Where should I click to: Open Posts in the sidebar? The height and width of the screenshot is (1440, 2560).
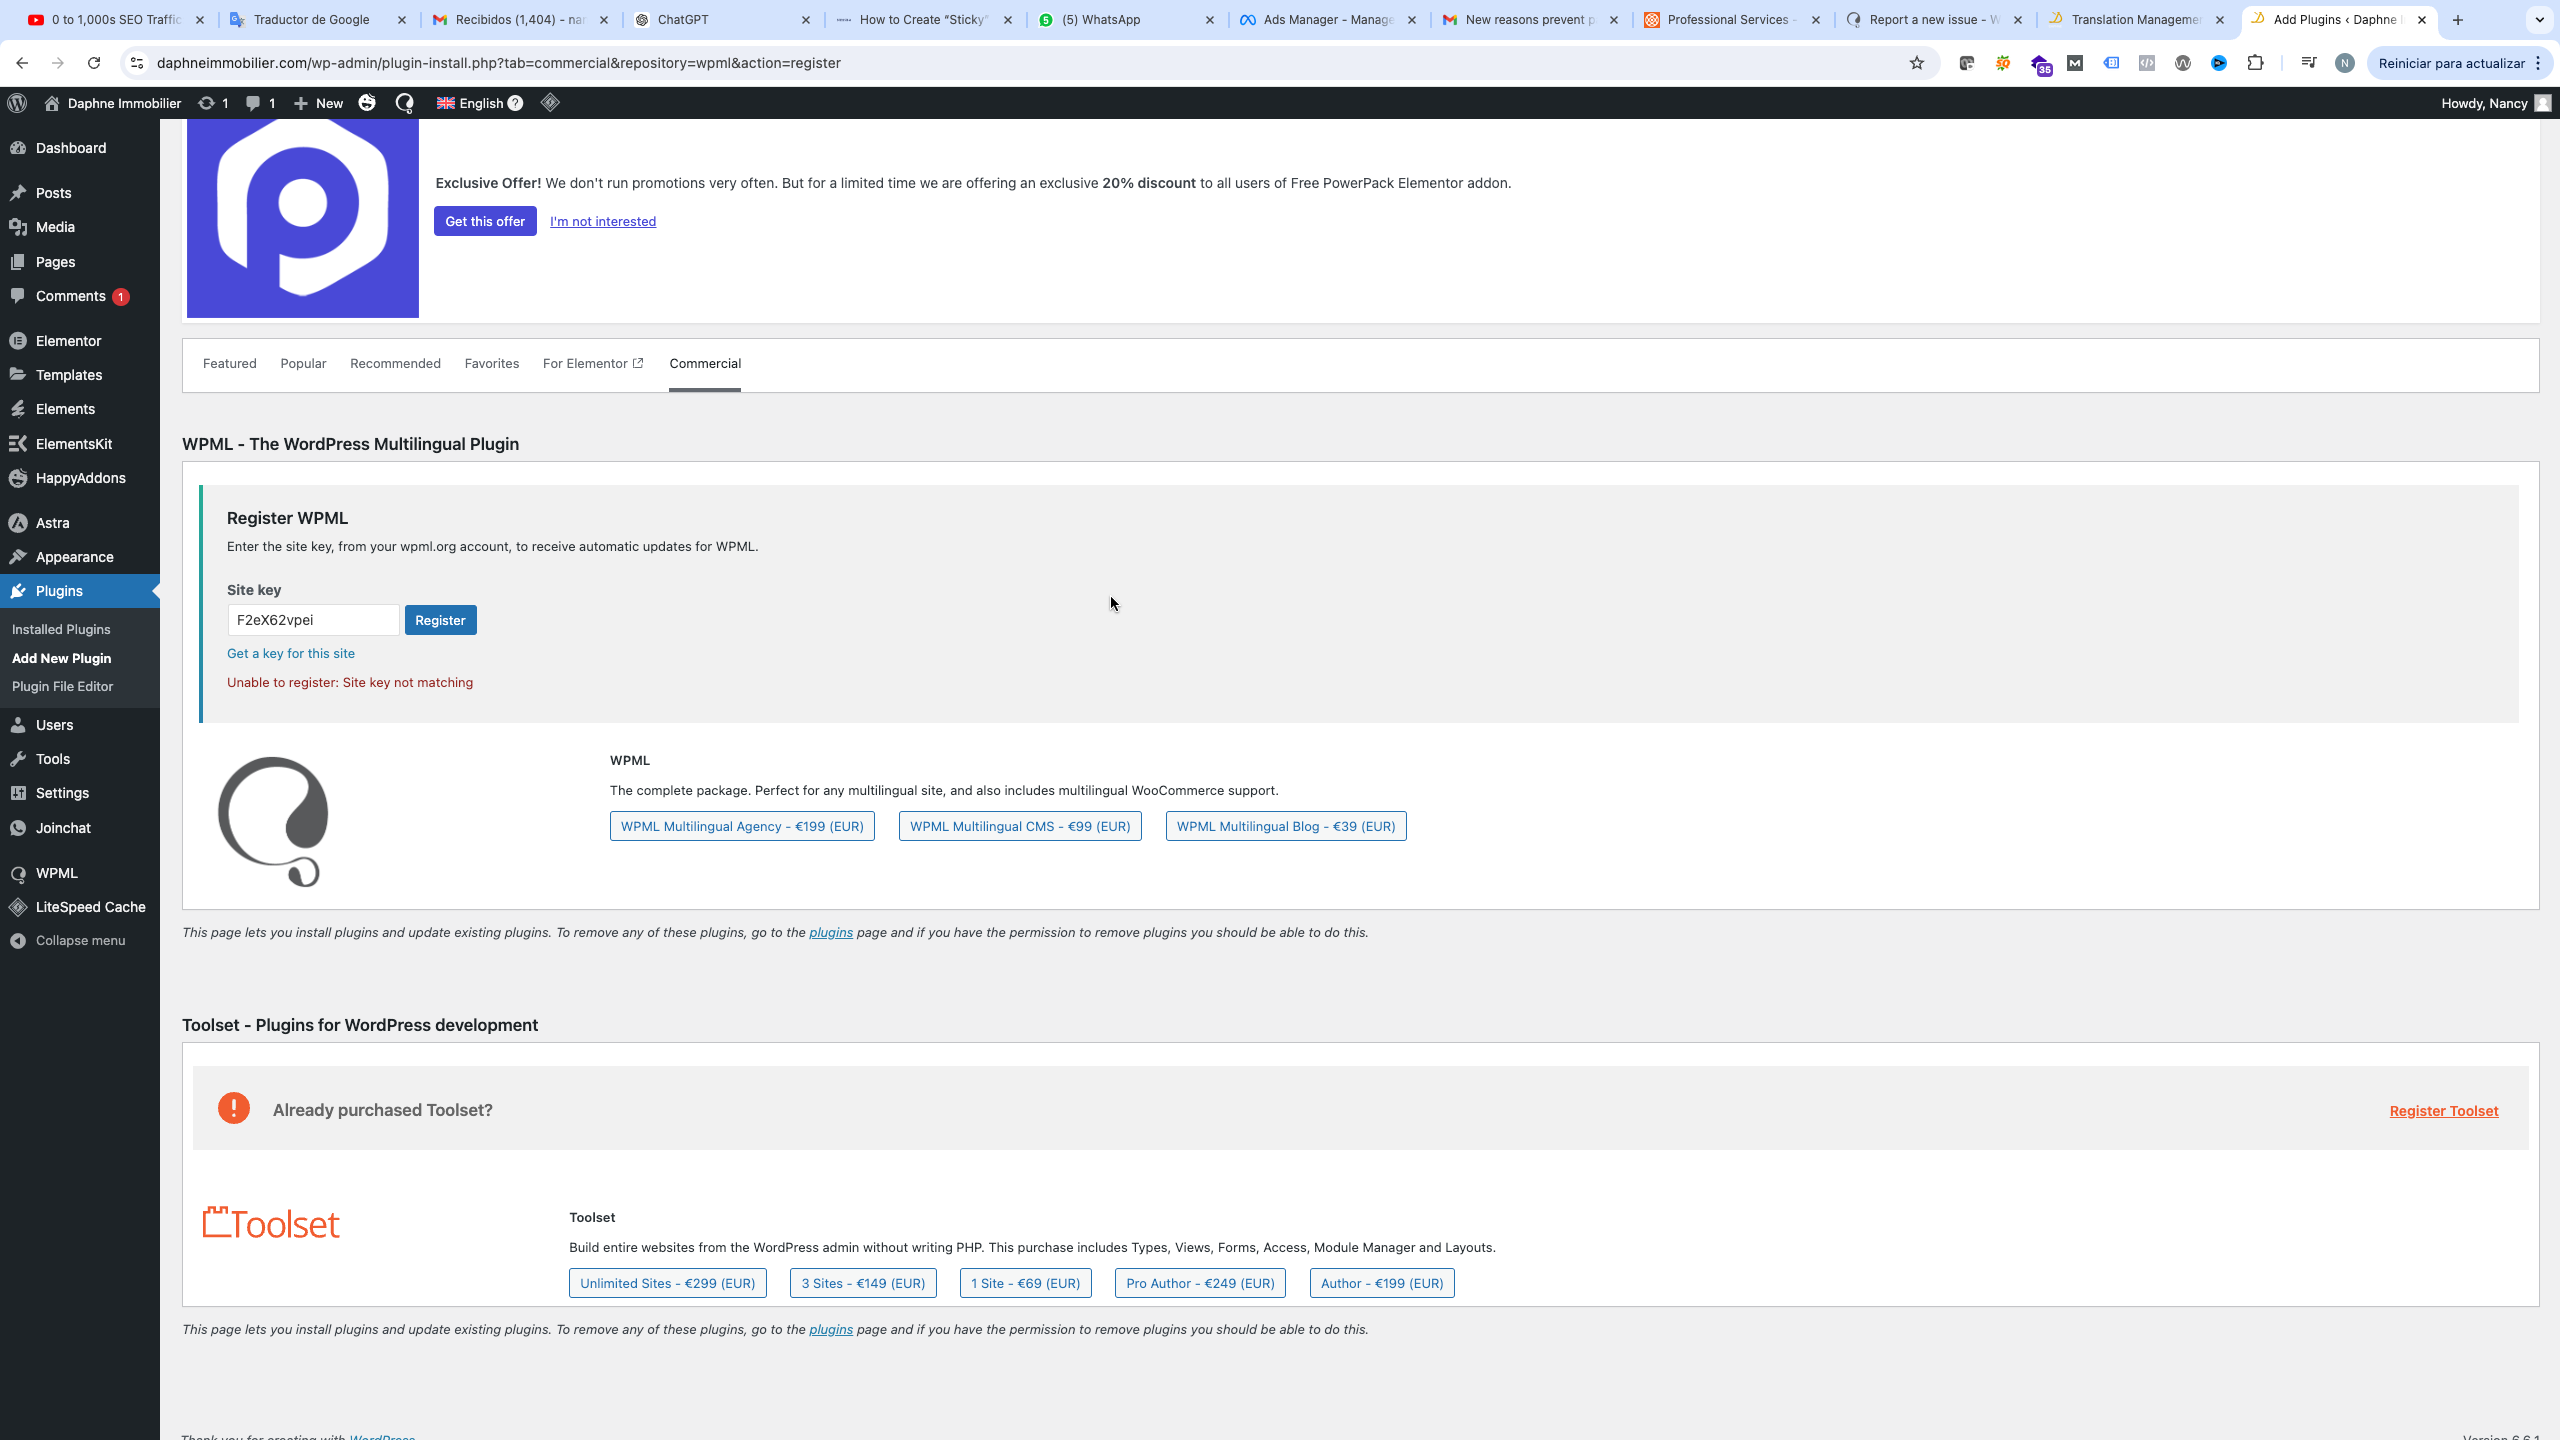(80, 193)
